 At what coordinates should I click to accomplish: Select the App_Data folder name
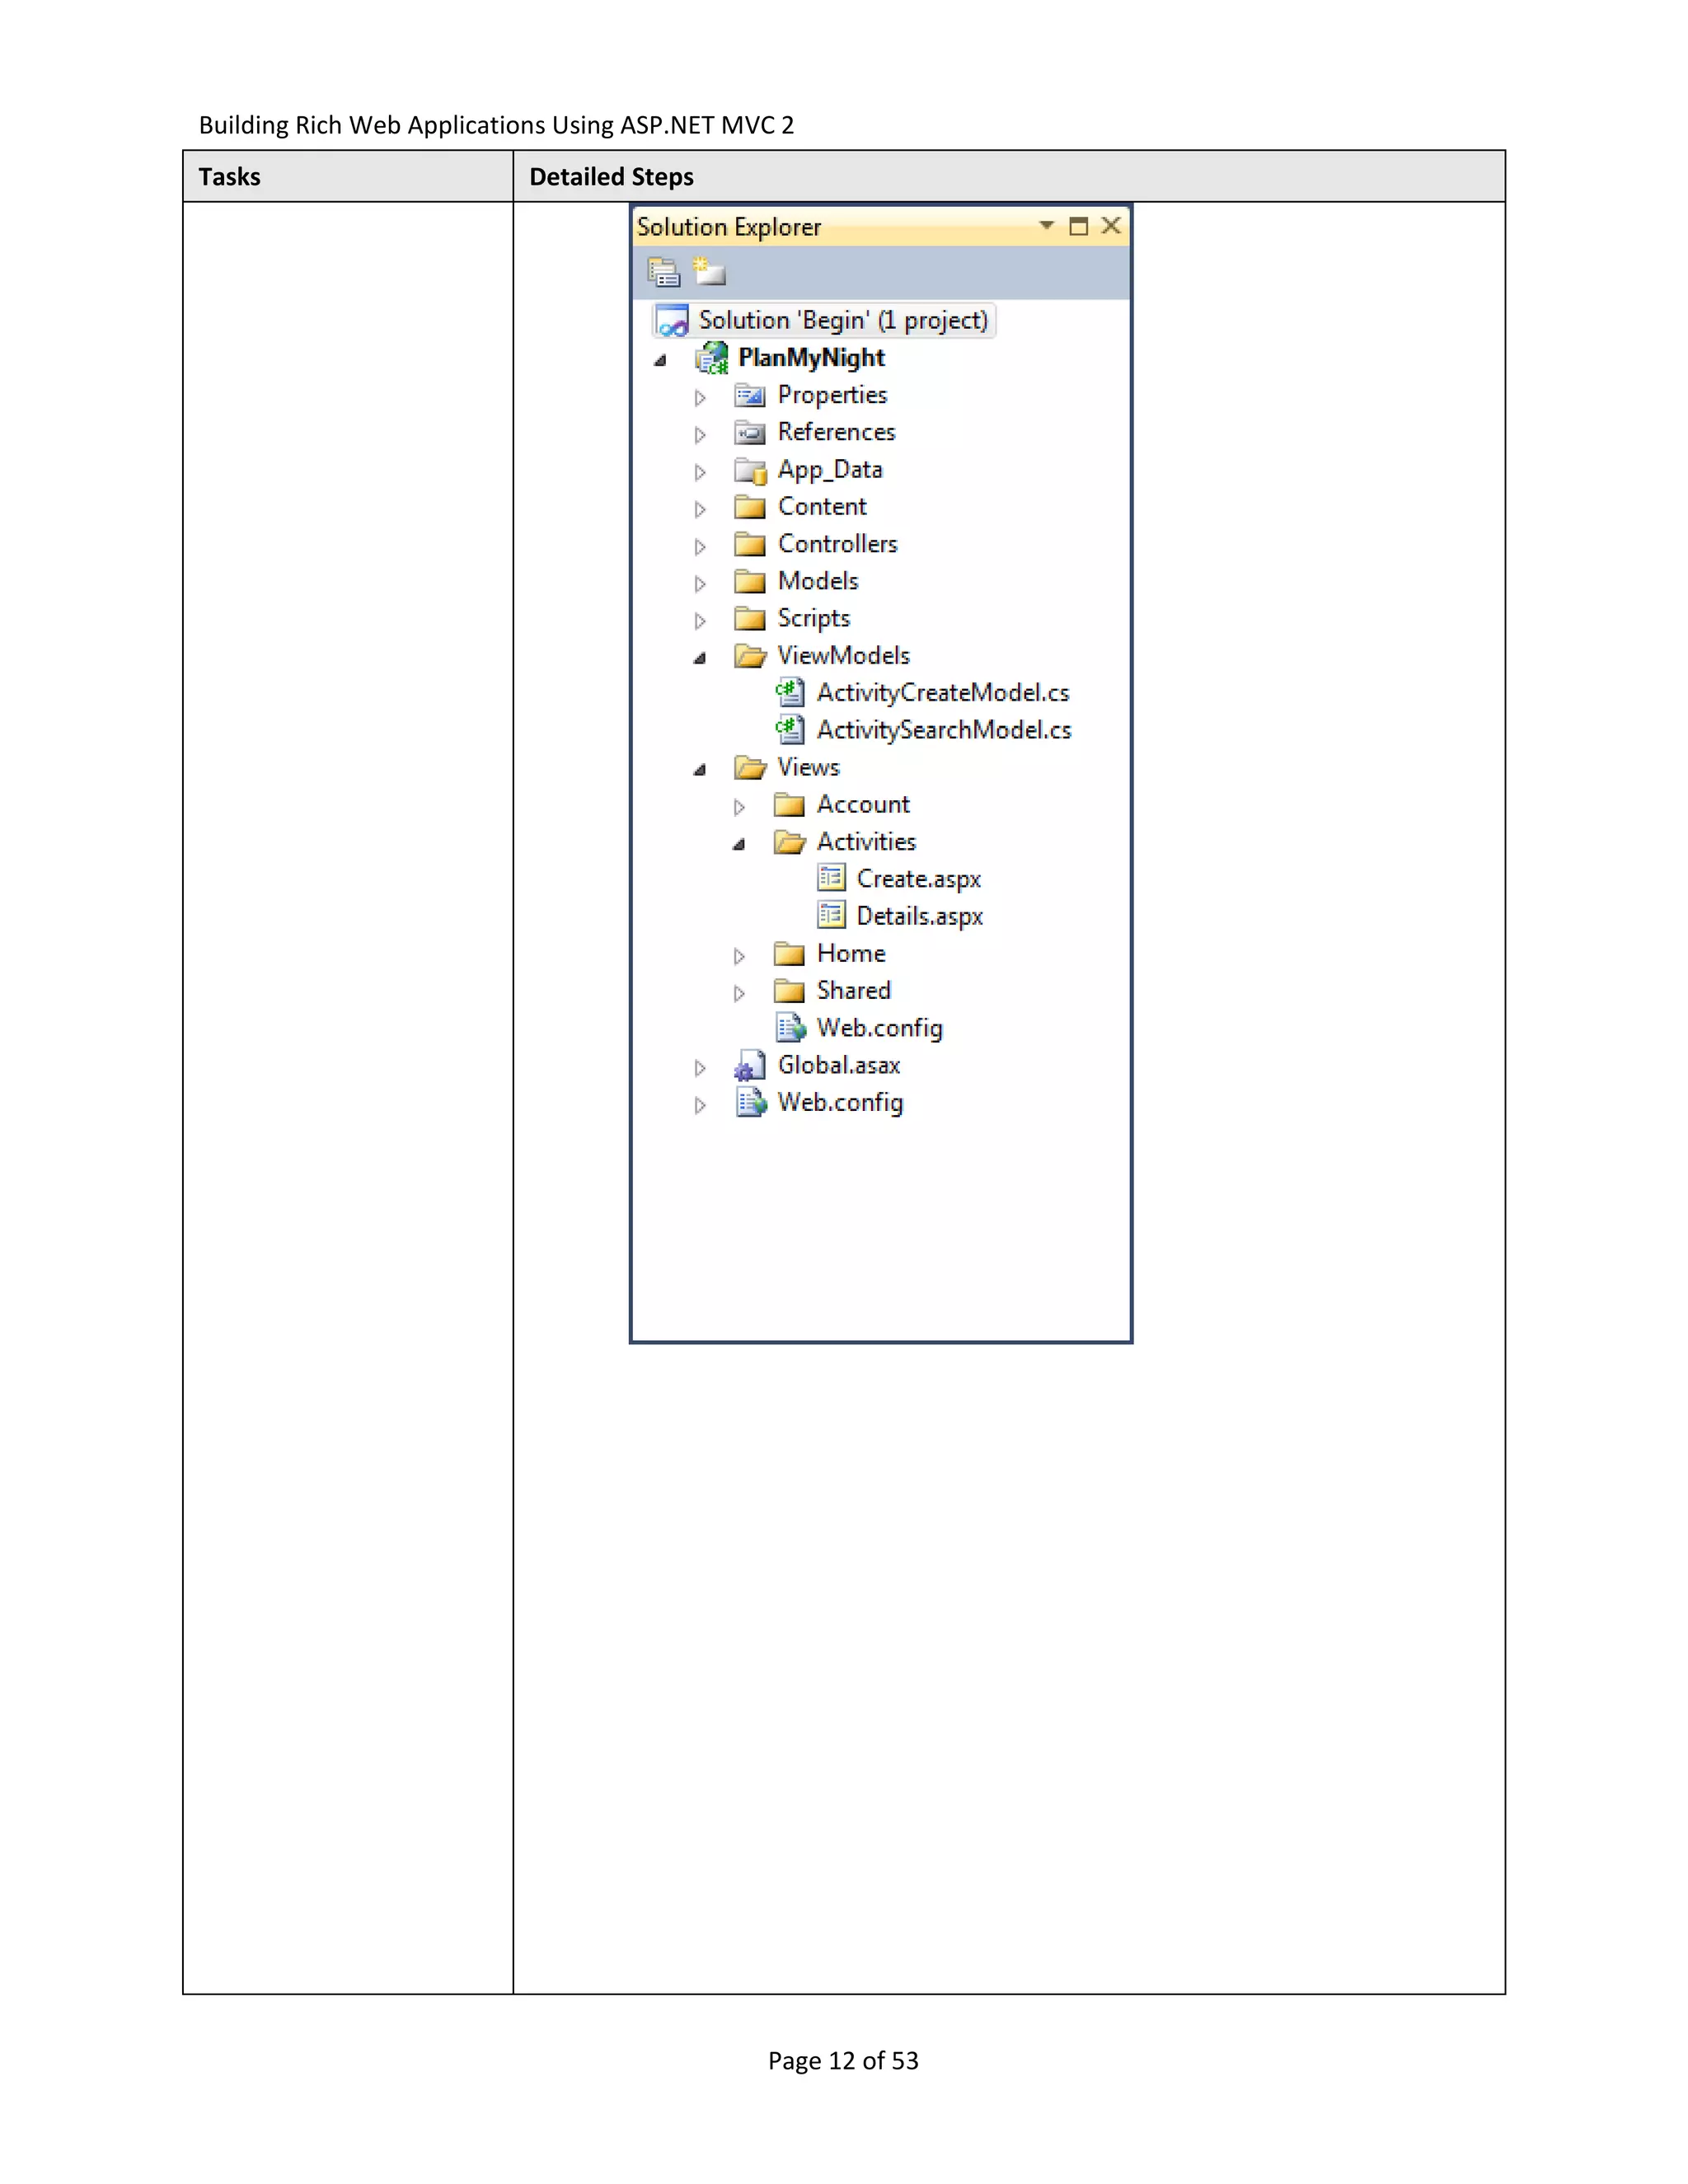point(830,470)
